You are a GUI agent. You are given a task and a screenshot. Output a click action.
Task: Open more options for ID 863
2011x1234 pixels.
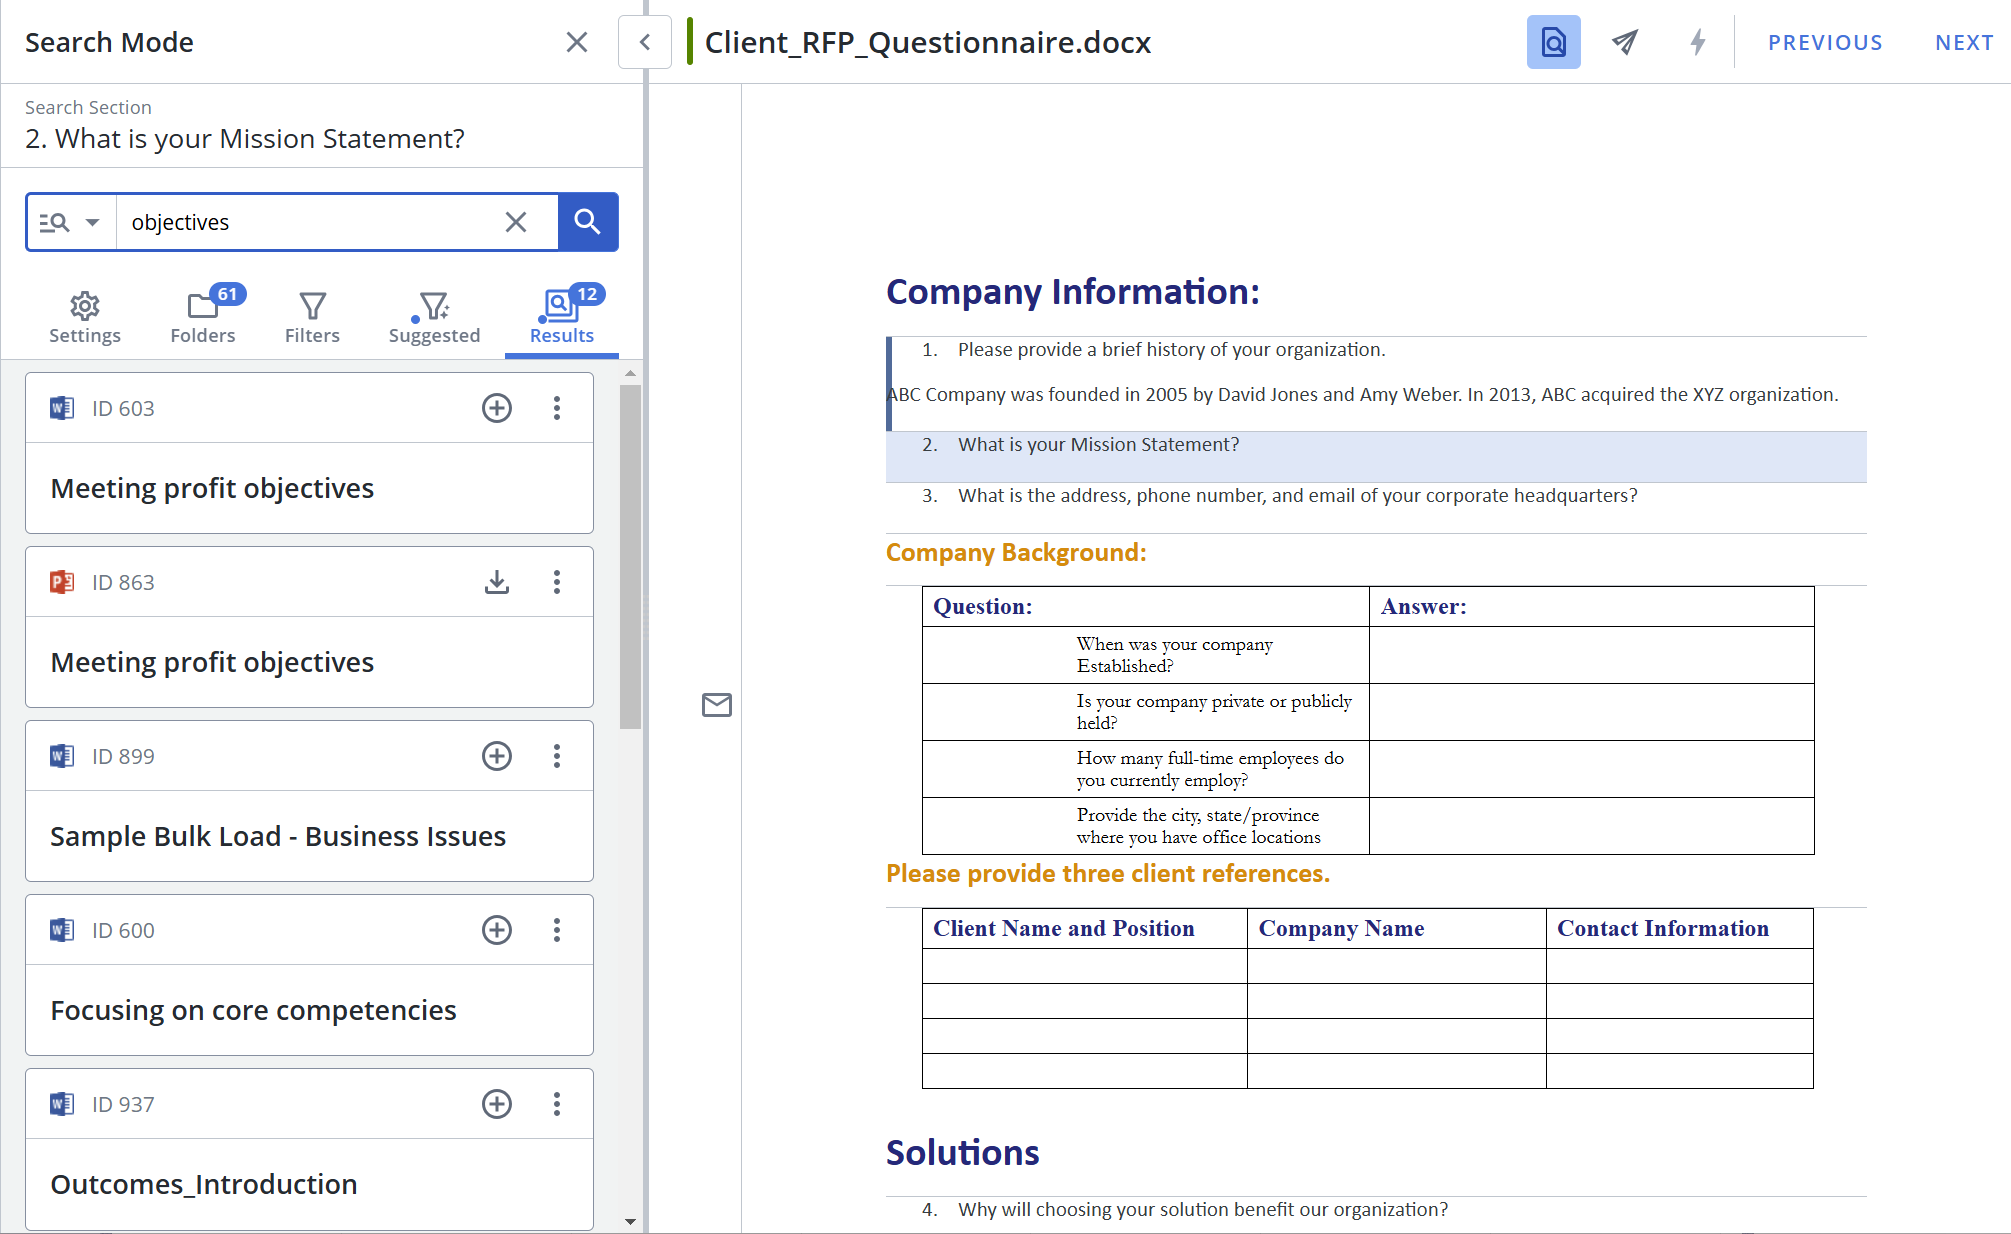(557, 582)
